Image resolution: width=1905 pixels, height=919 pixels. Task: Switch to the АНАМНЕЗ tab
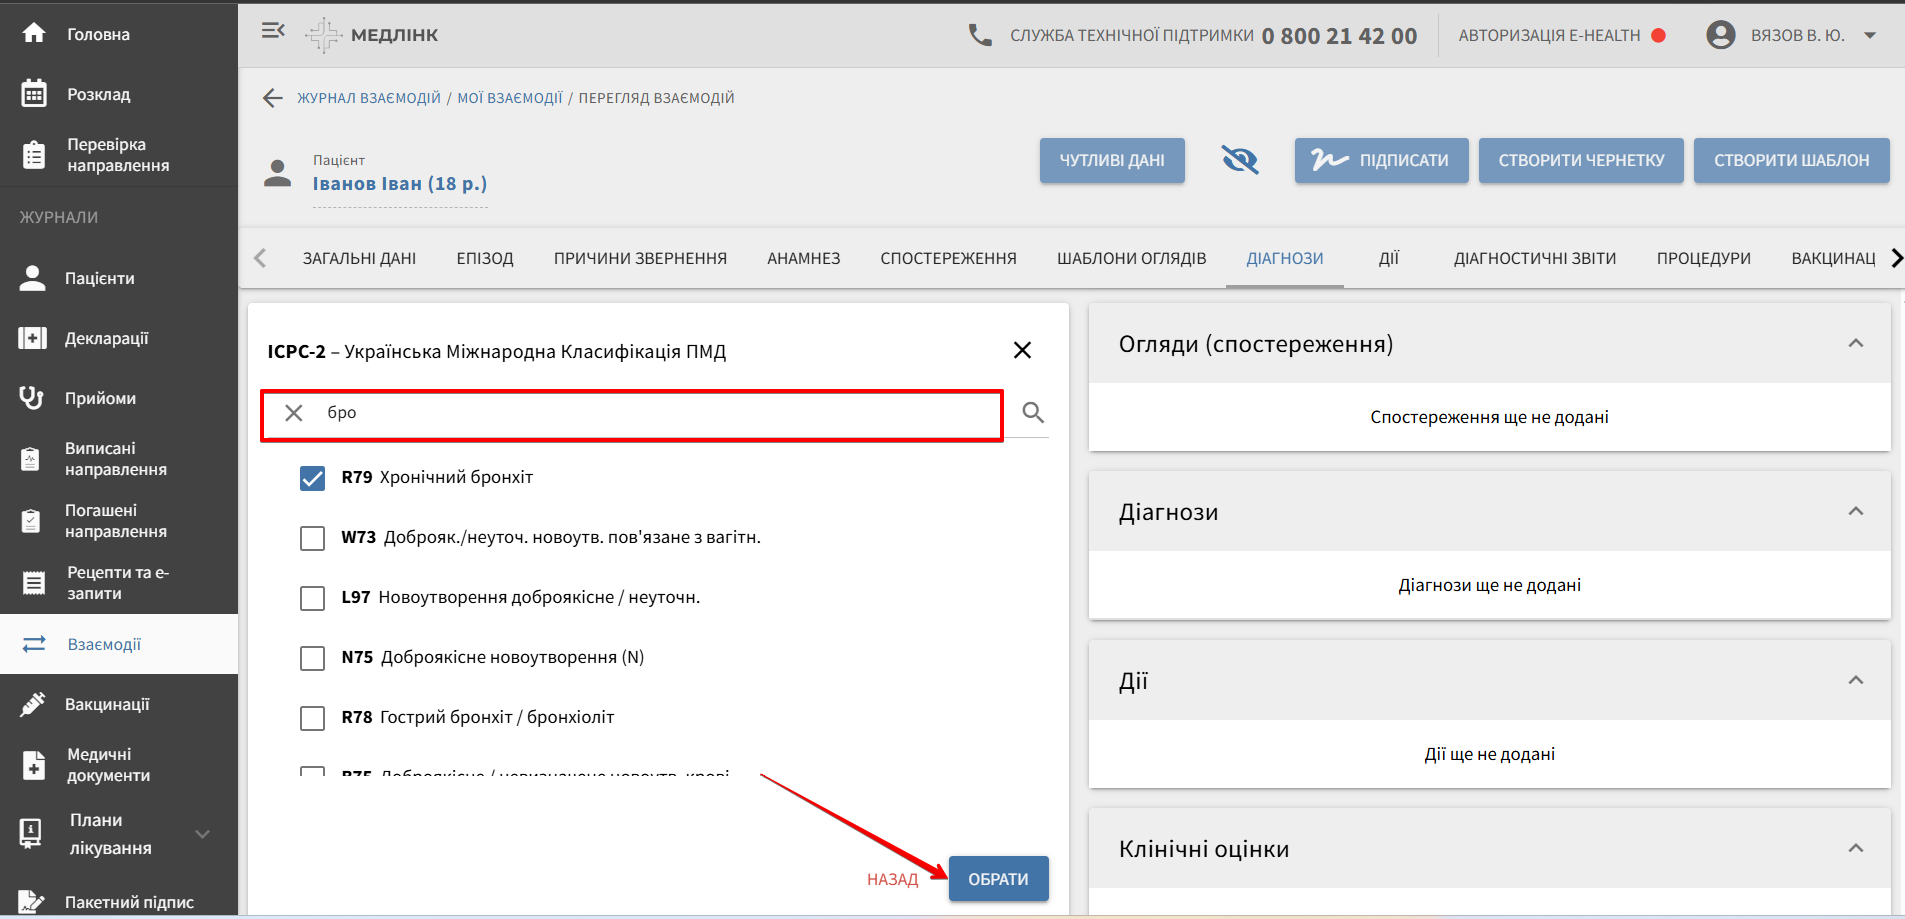pos(803,258)
